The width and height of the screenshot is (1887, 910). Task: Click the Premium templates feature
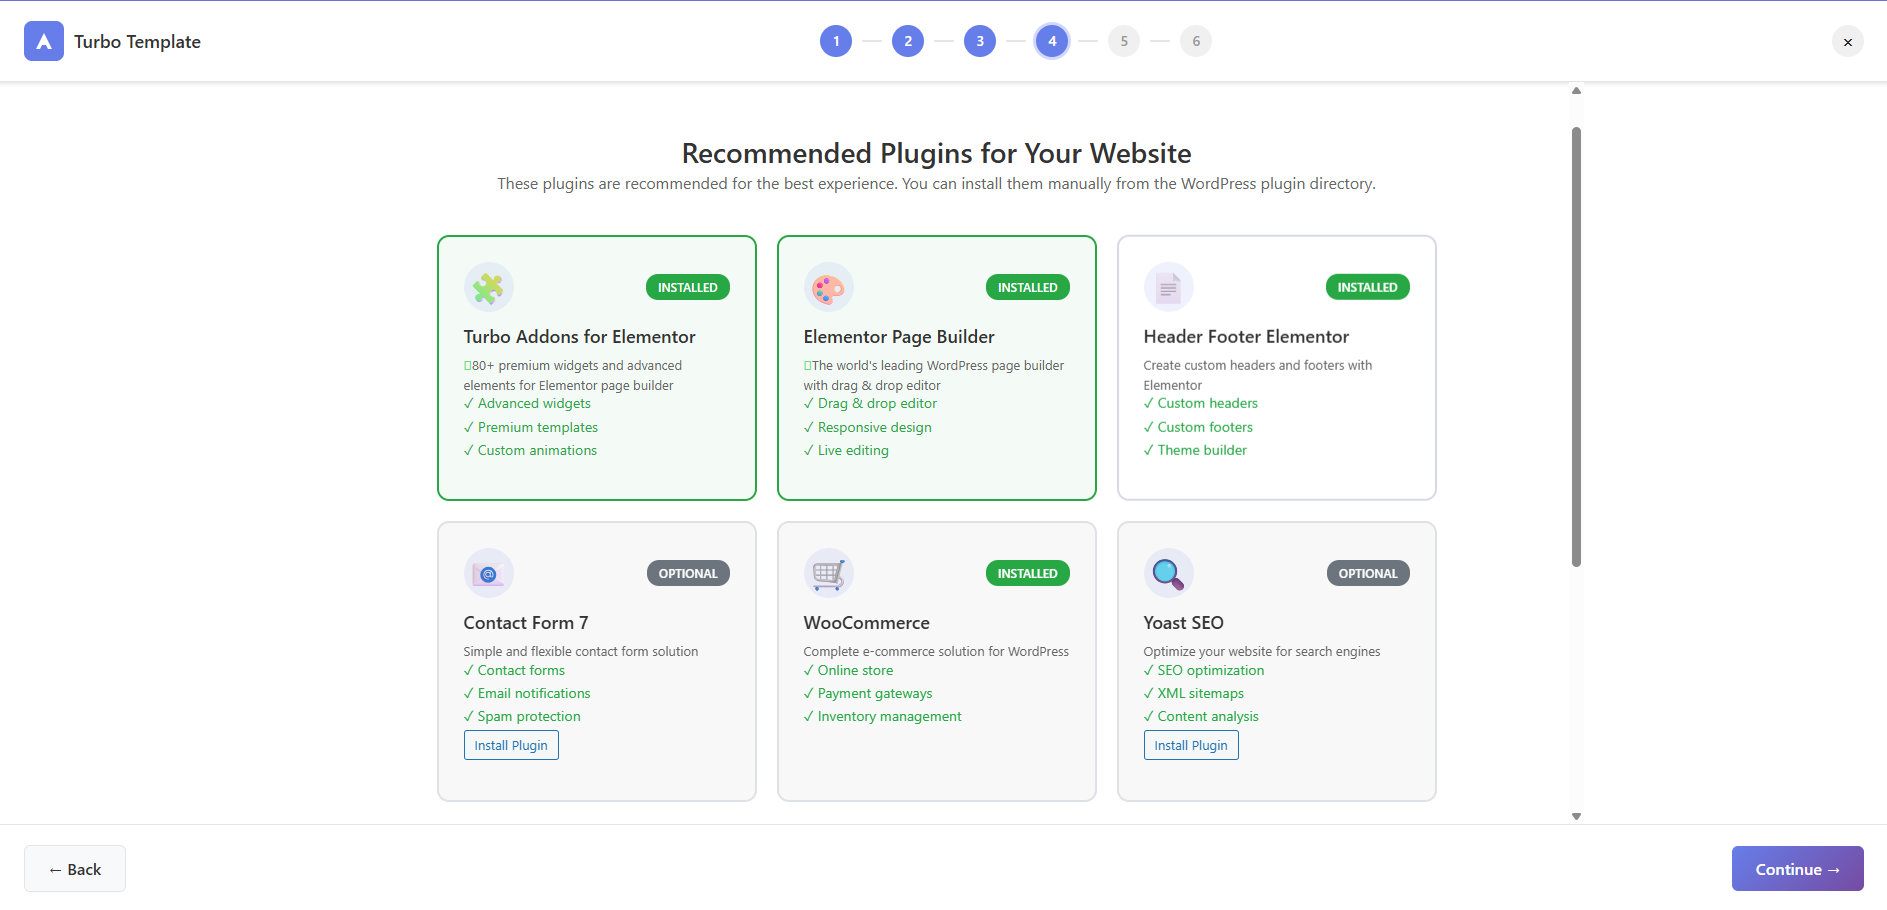531,427
